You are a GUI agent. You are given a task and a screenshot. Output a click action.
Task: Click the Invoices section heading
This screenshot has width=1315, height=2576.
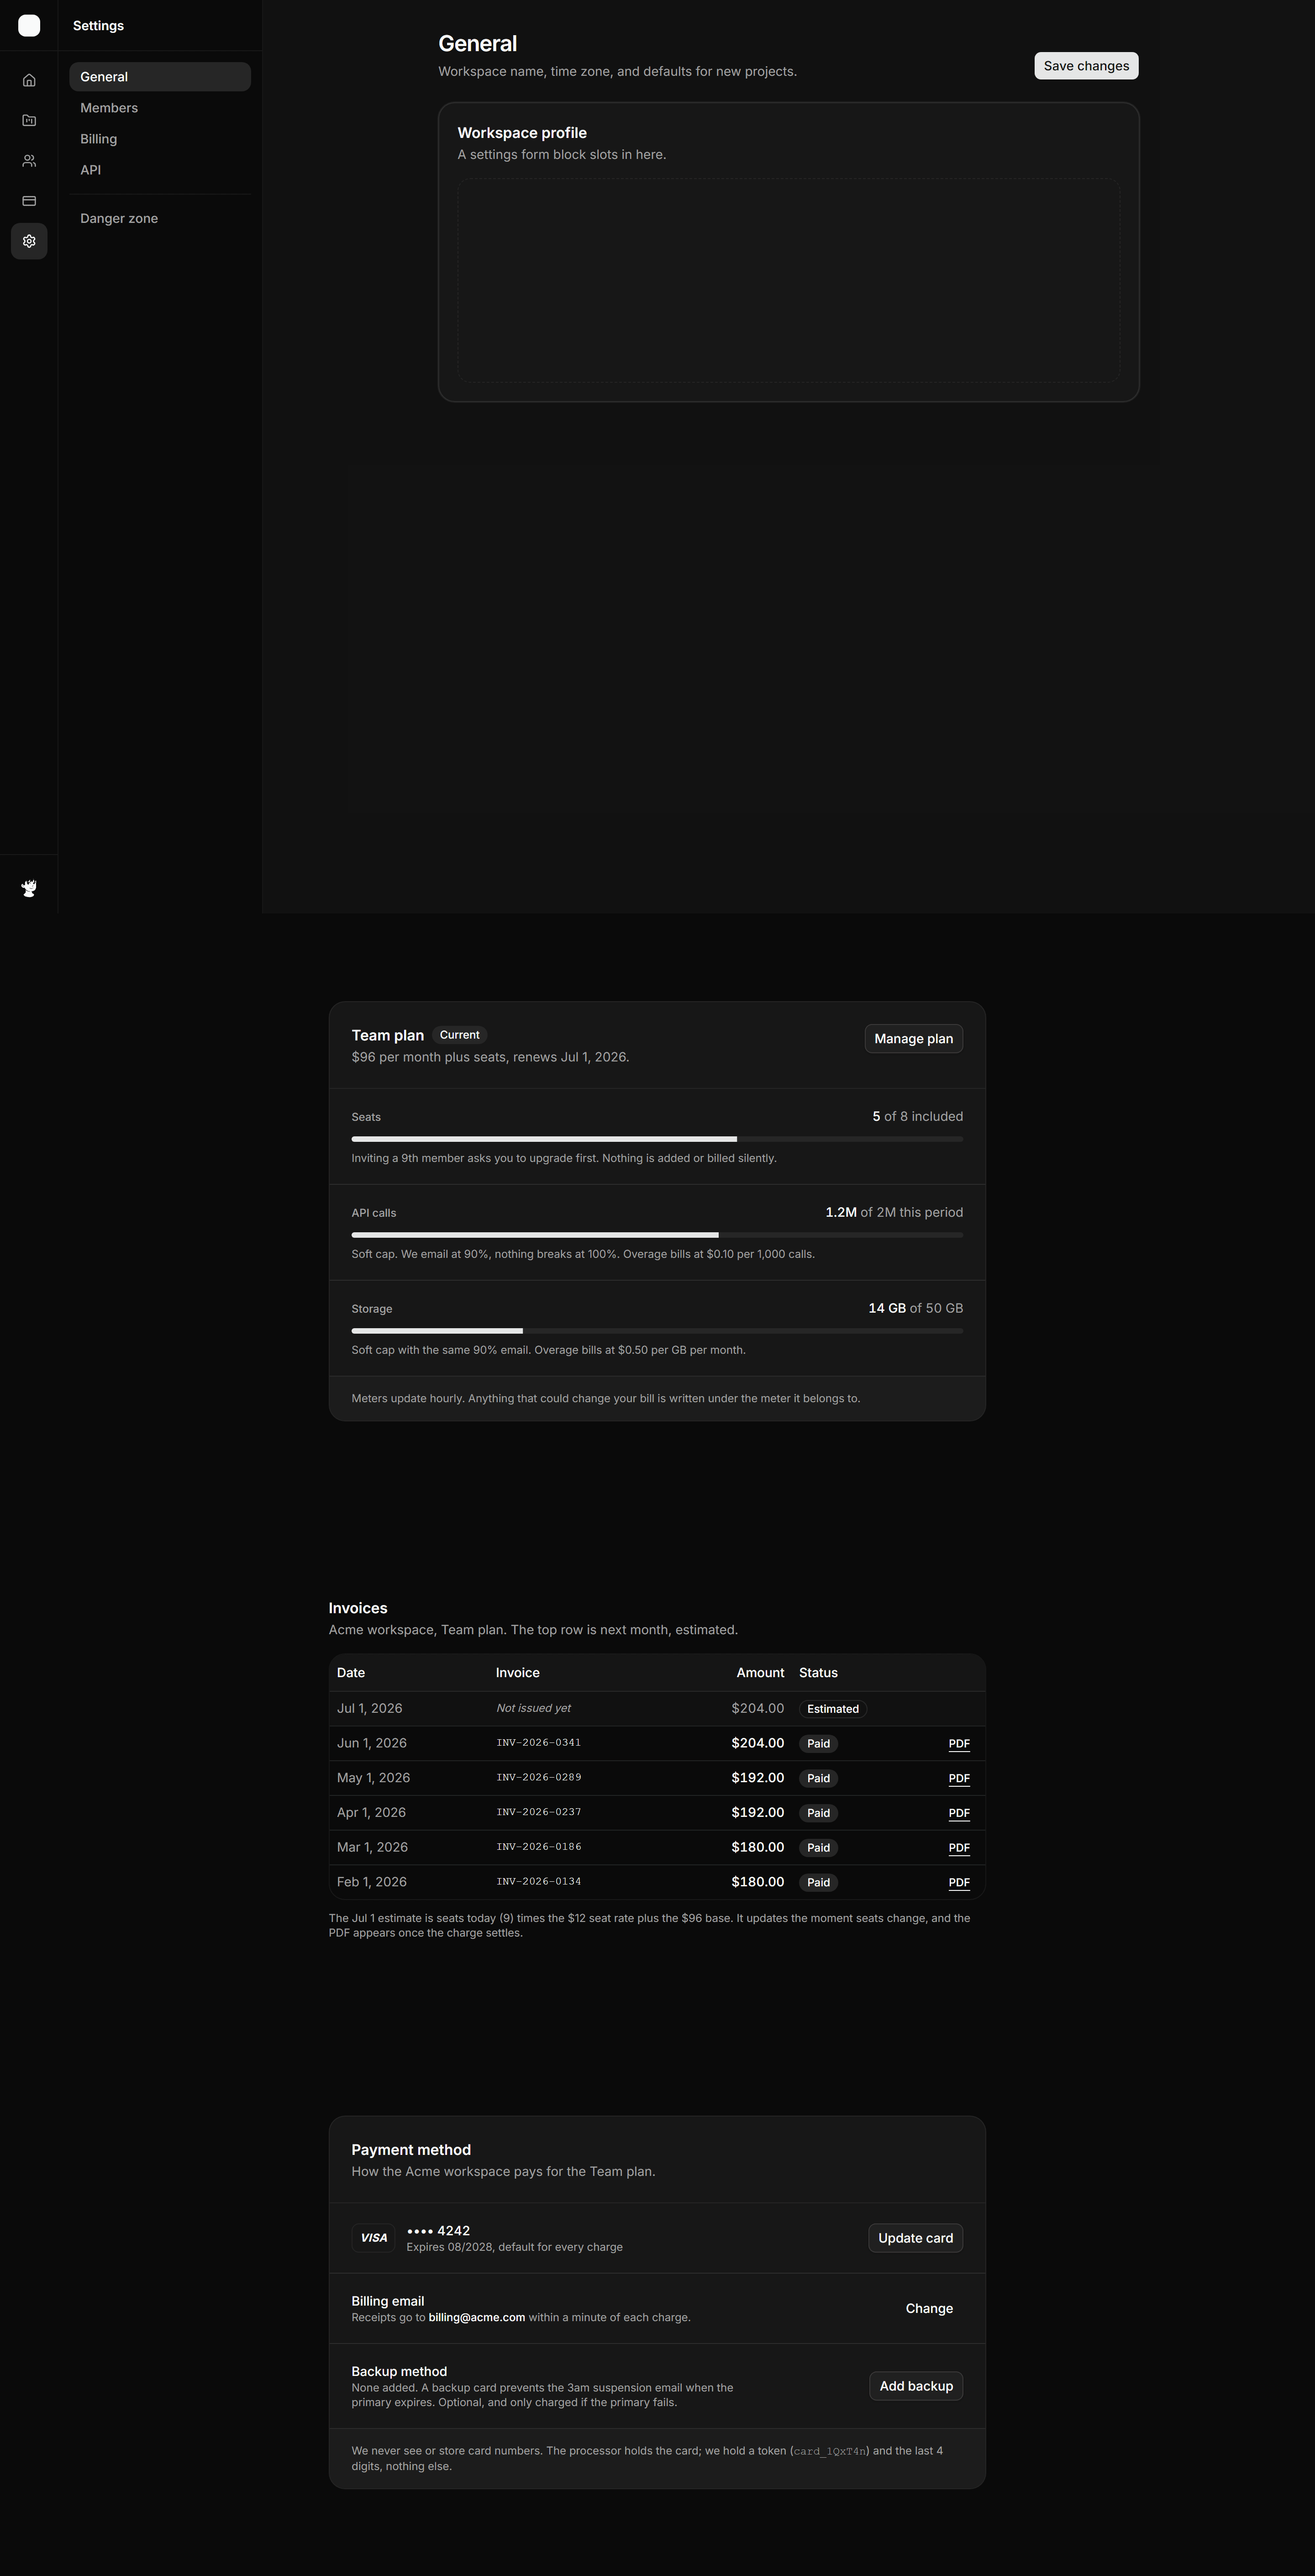coord(358,1608)
